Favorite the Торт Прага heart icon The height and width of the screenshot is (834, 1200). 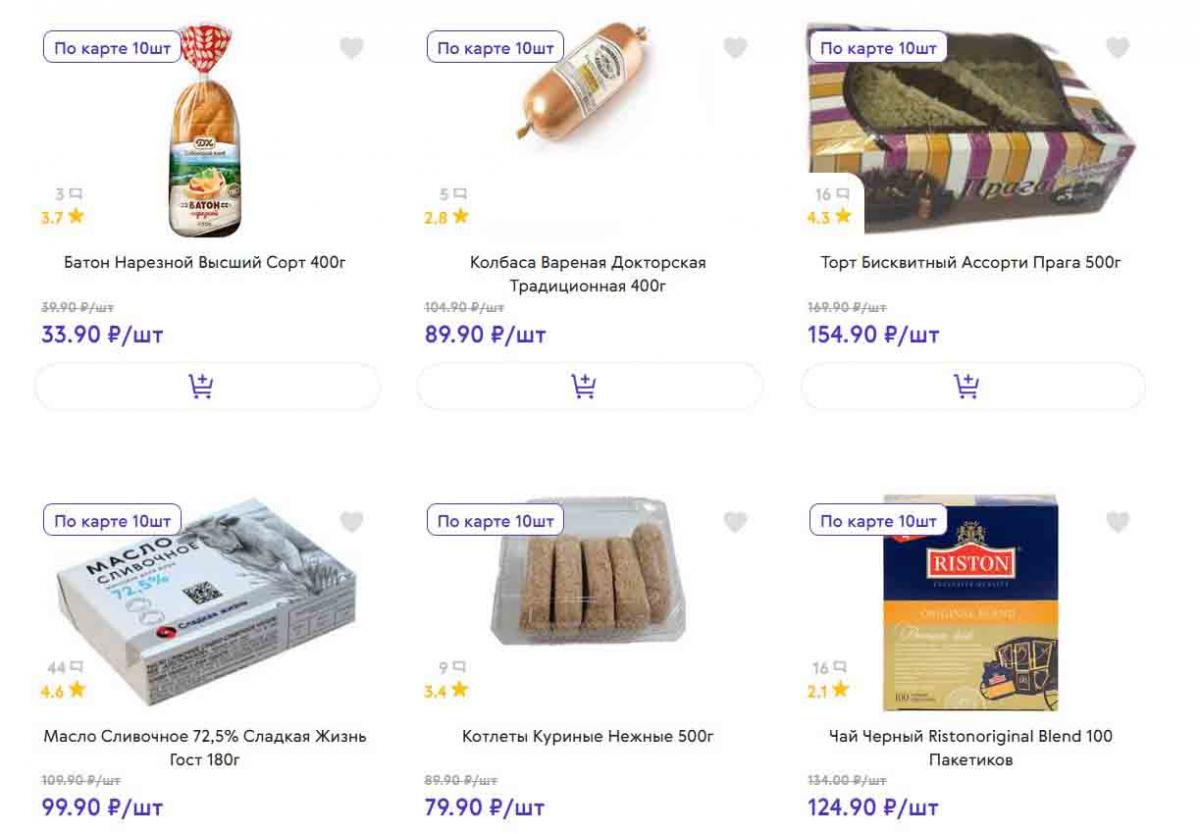point(1117,48)
